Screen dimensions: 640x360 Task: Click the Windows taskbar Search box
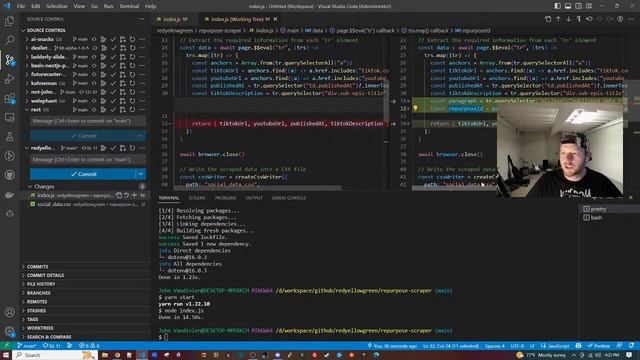(x=55, y=355)
